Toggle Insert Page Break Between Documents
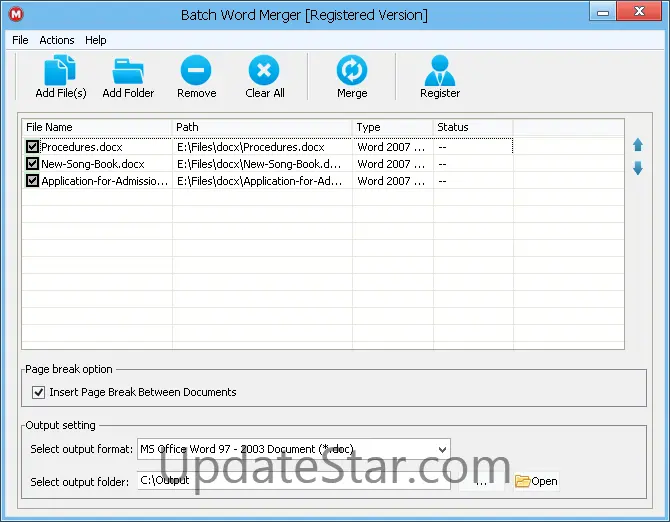 click(38, 392)
